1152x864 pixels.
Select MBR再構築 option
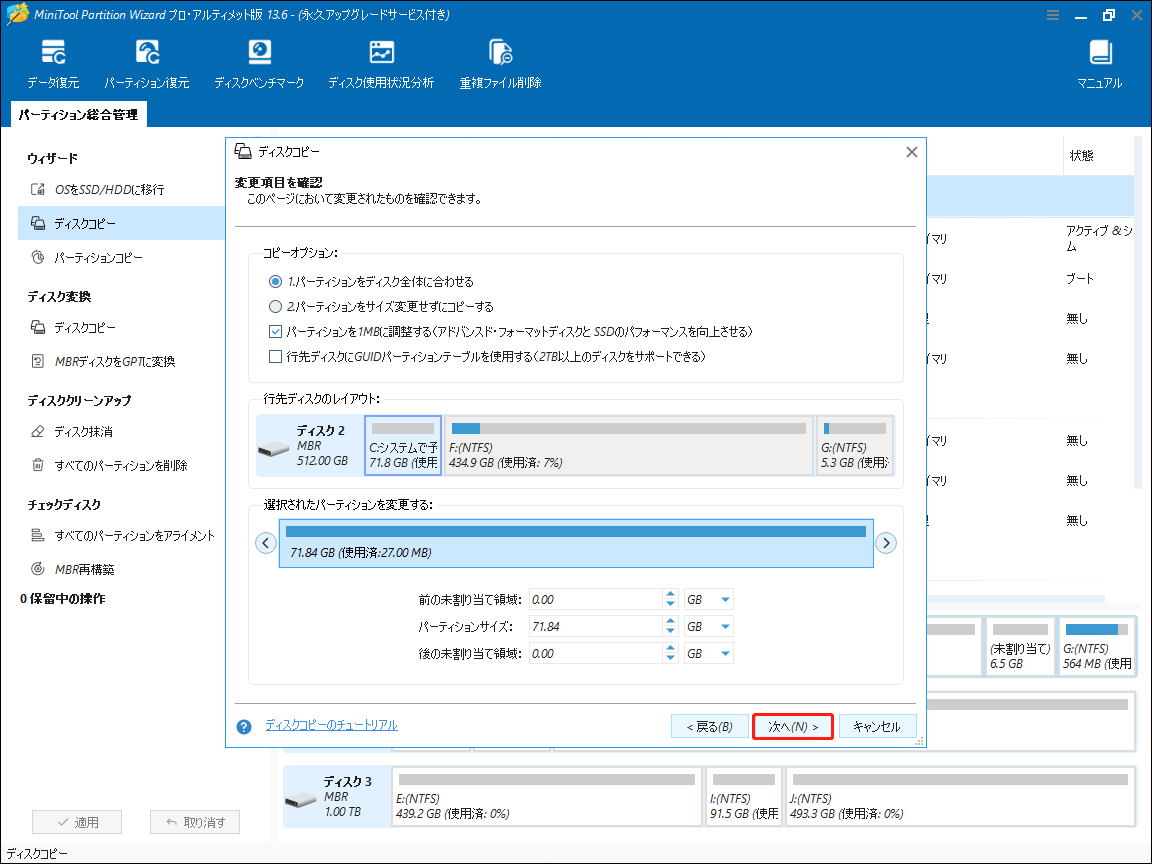click(72, 569)
